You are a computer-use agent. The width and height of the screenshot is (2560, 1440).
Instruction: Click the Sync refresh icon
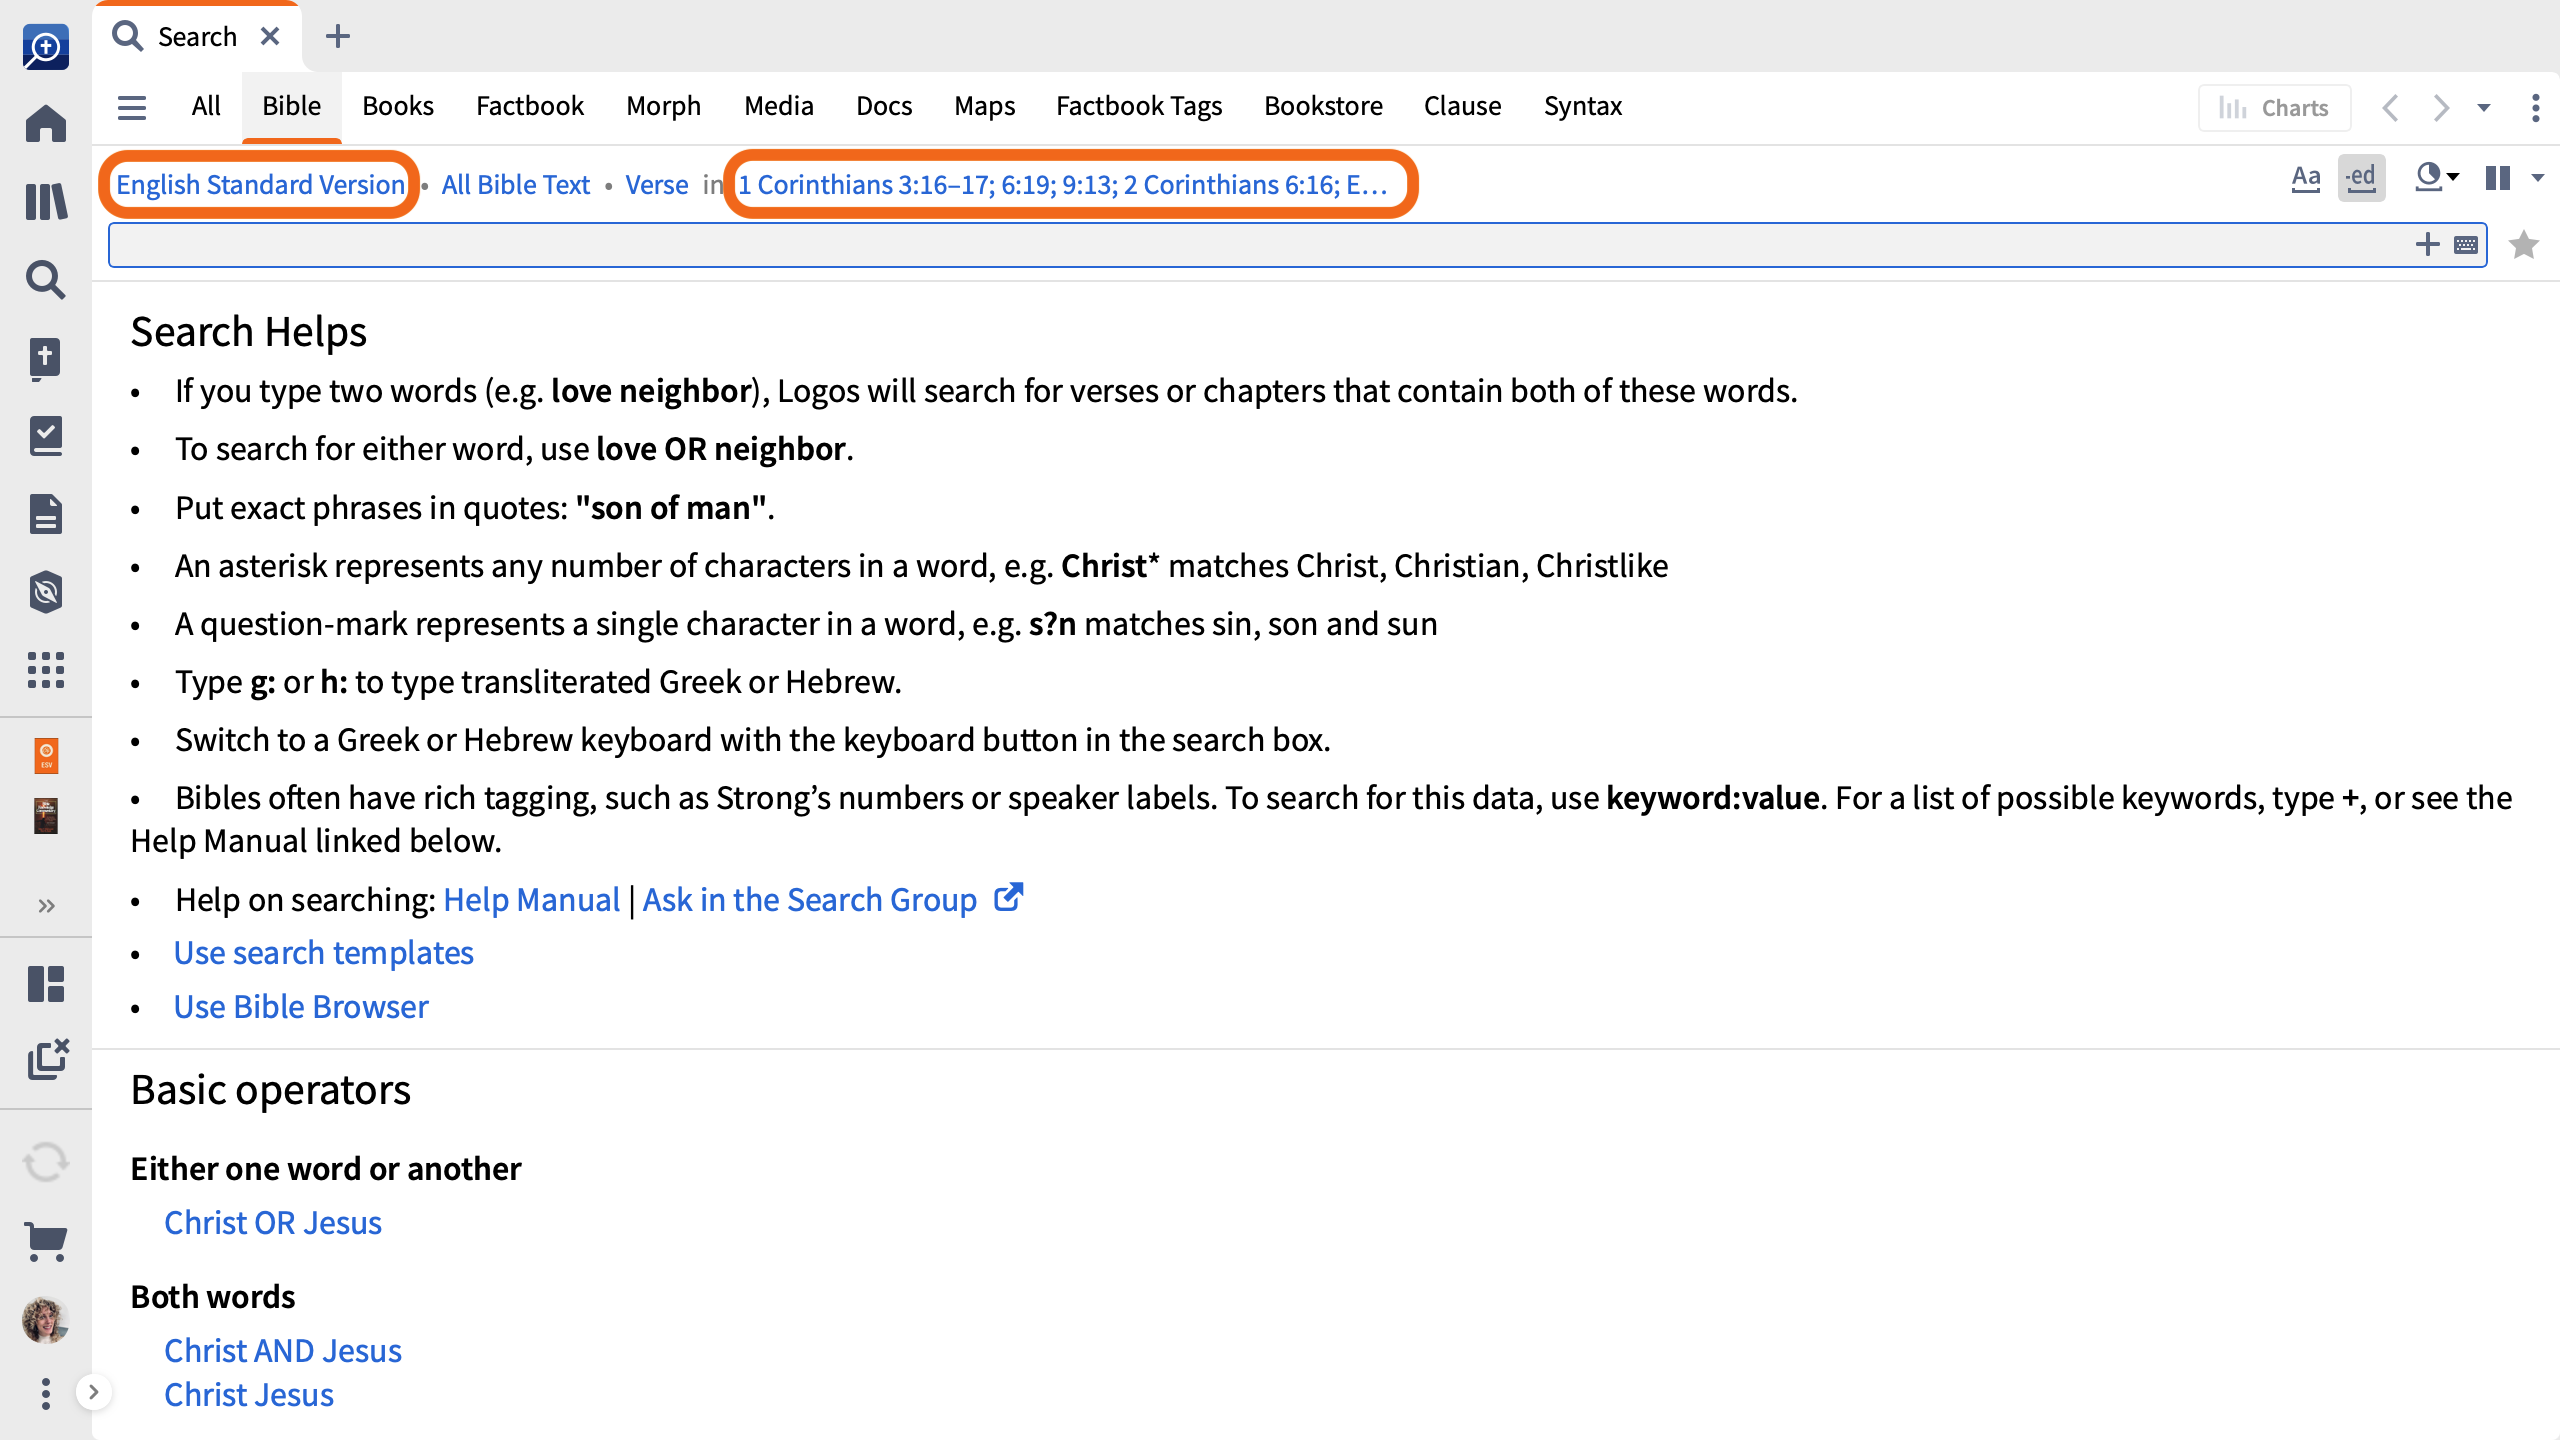pos(46,1162)
